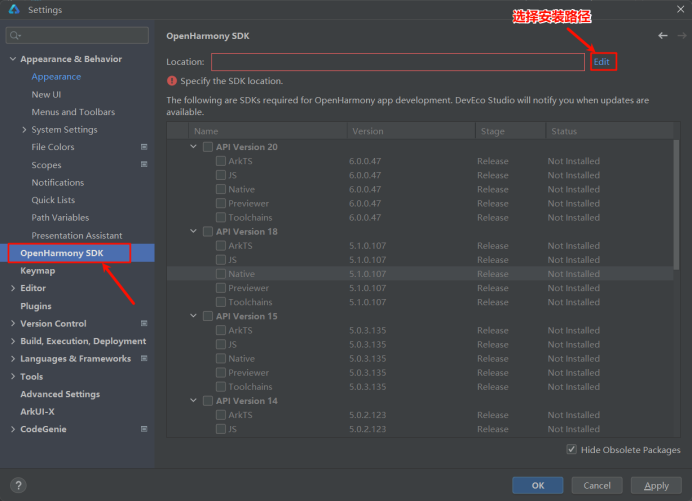
Task: Open Notifications settings
Action: coord(58,182)
